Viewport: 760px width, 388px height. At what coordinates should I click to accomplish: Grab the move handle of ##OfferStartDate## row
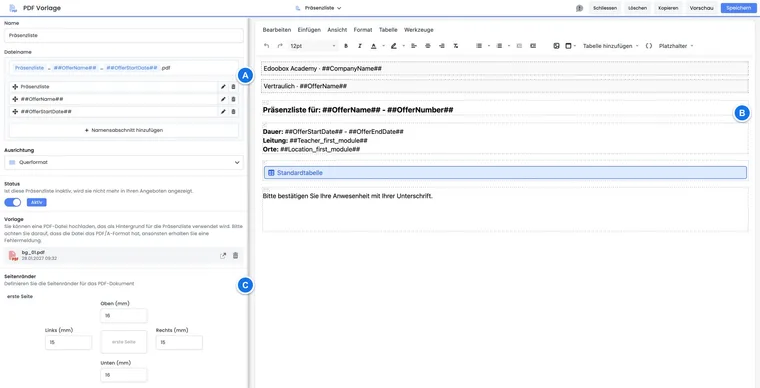coord(15,112)
